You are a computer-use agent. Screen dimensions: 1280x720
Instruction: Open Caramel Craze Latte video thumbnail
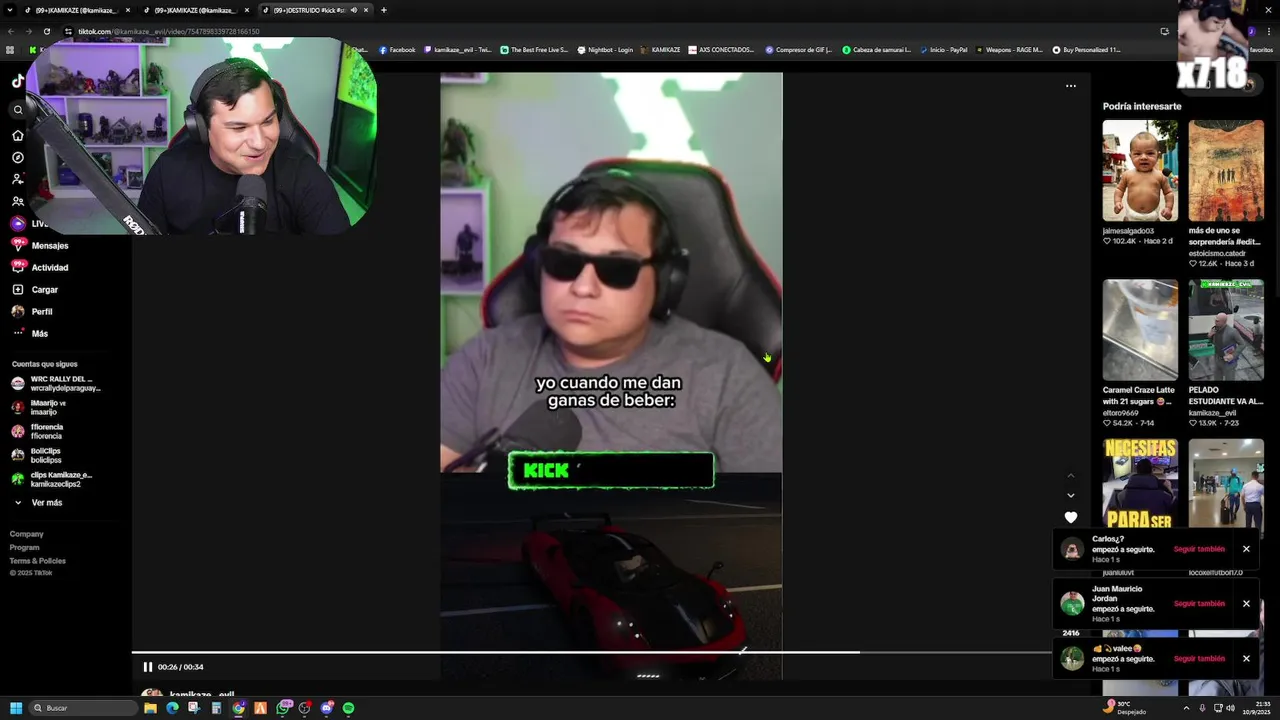1140,329
